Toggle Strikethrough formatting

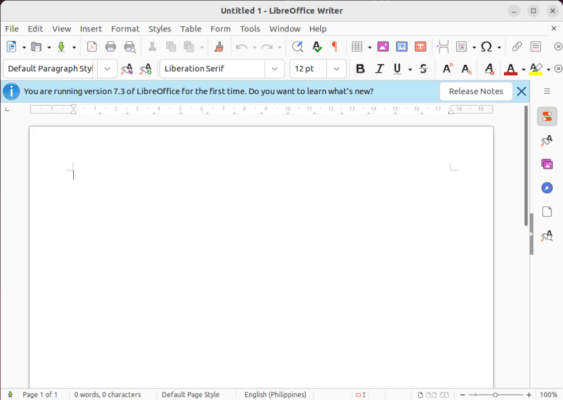(423, 69)
